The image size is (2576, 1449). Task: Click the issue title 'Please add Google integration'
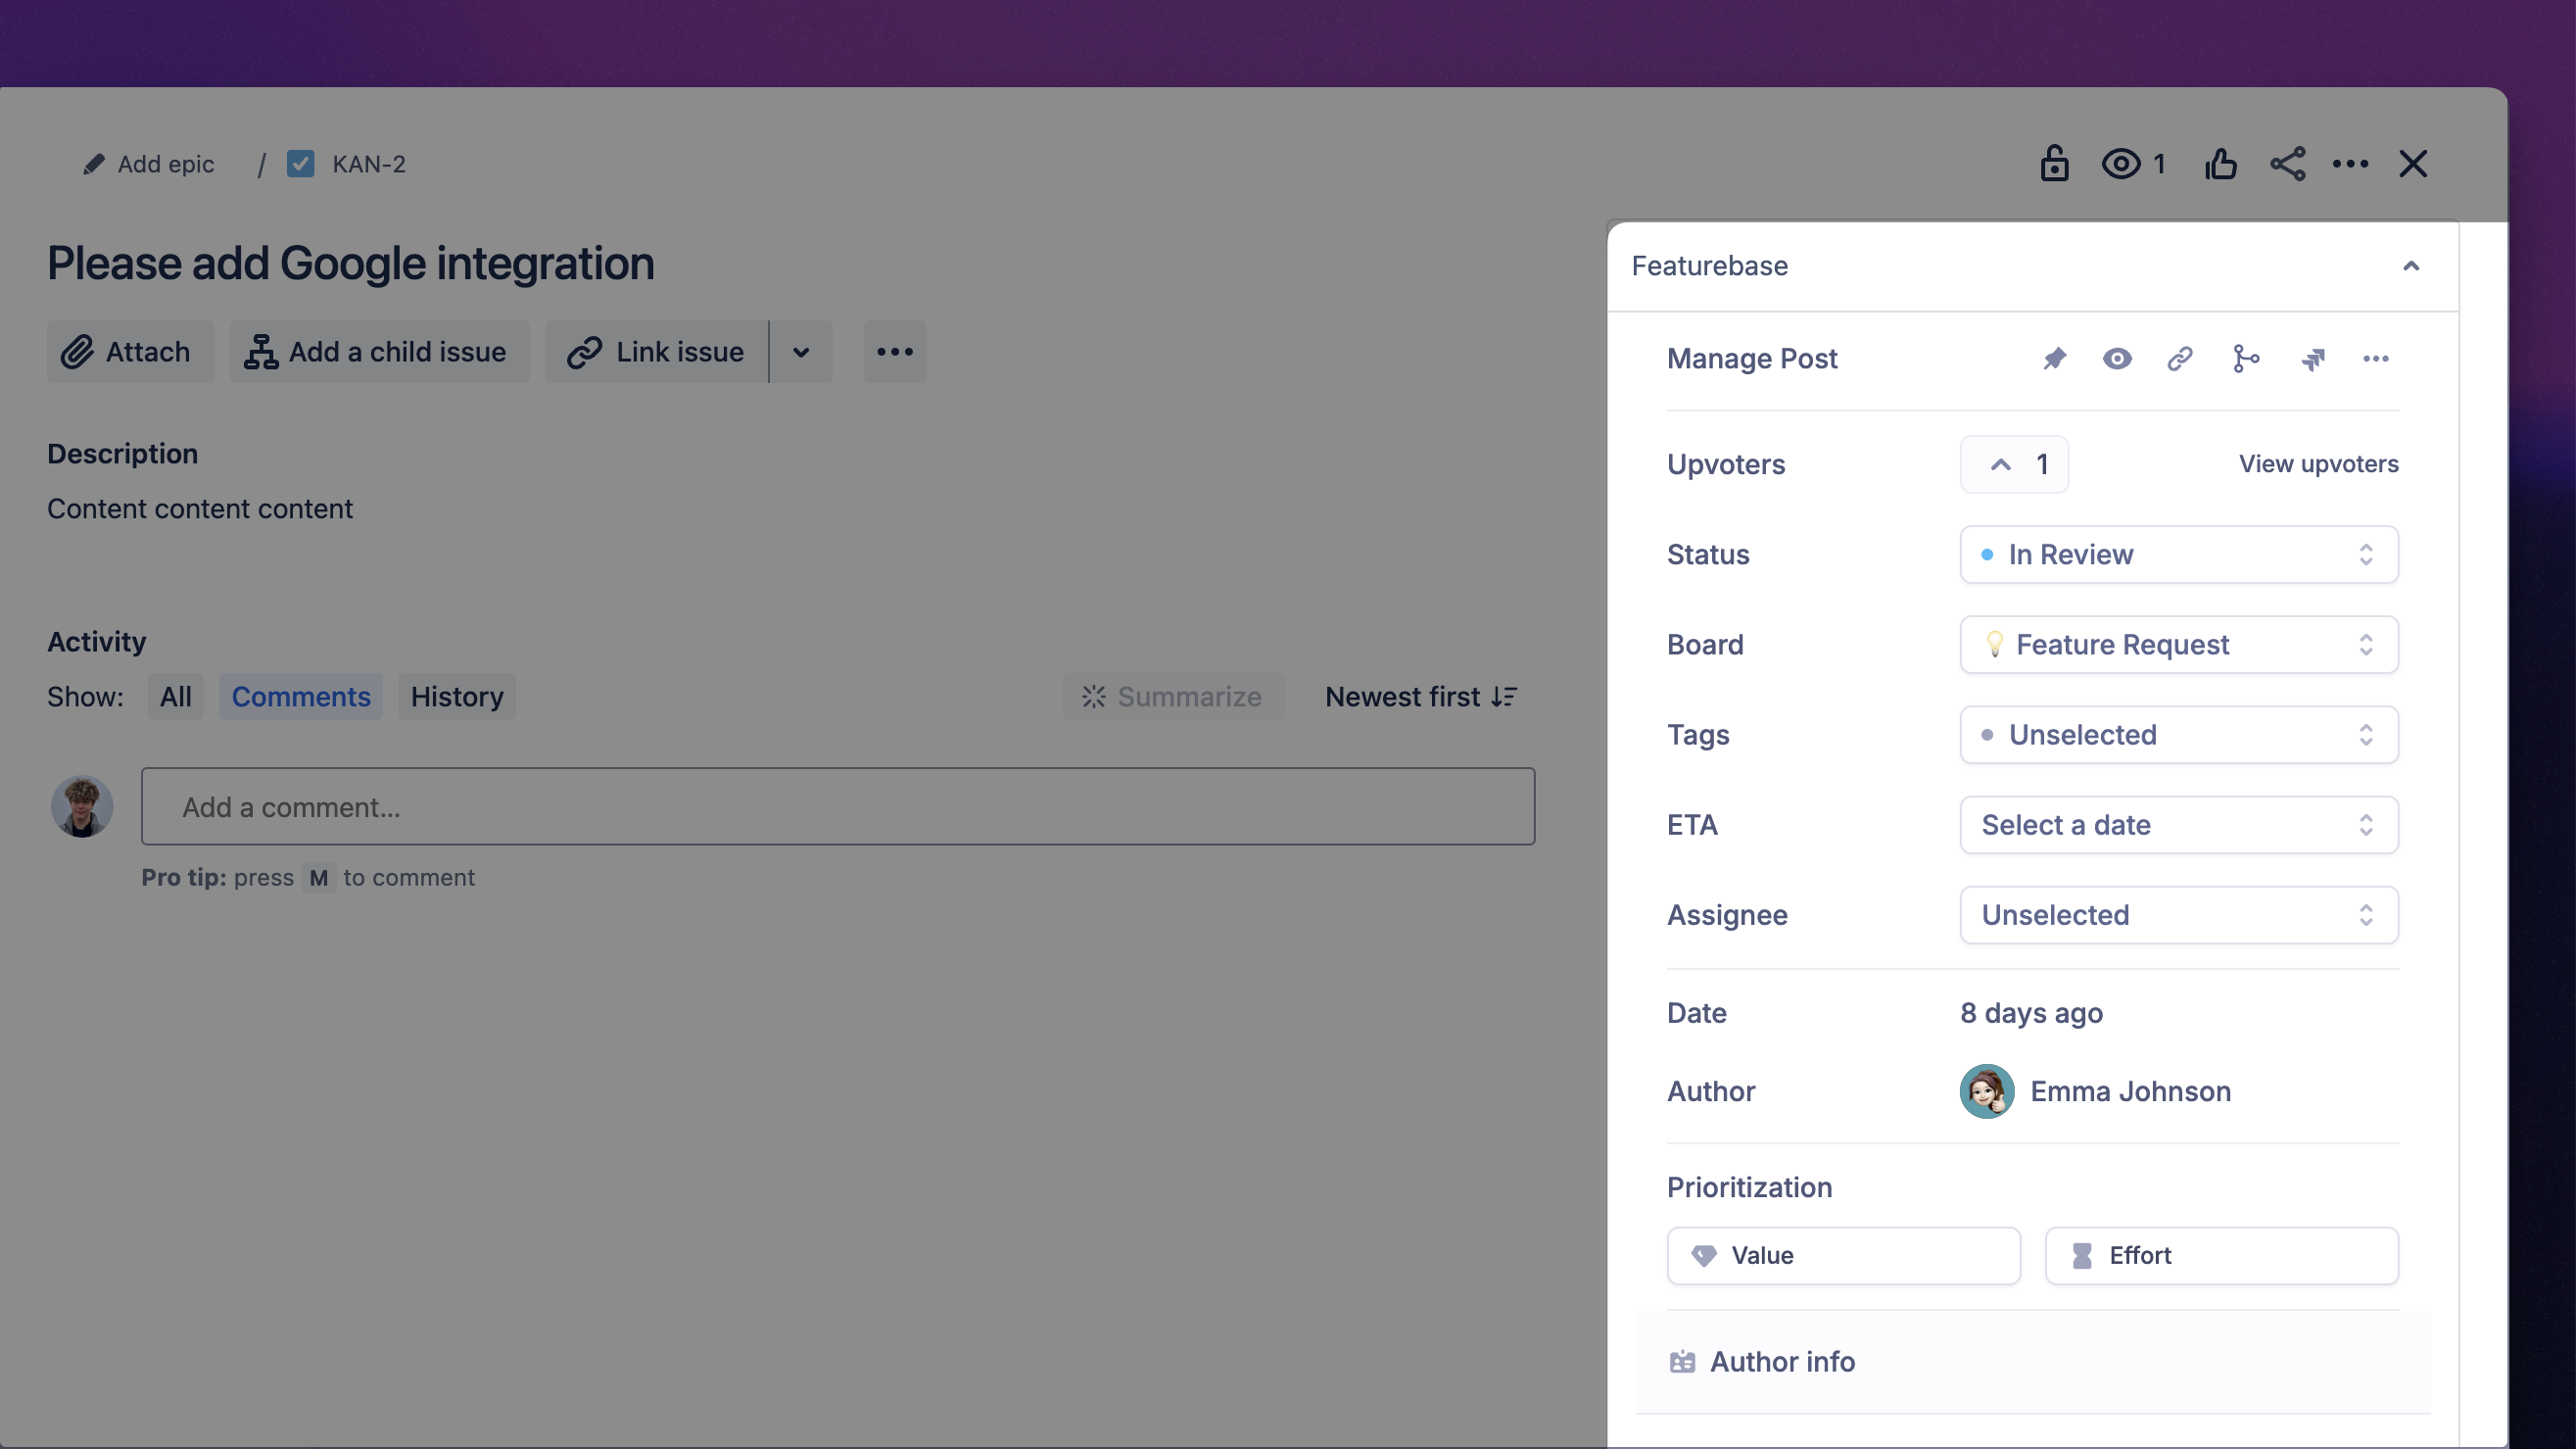351,263
